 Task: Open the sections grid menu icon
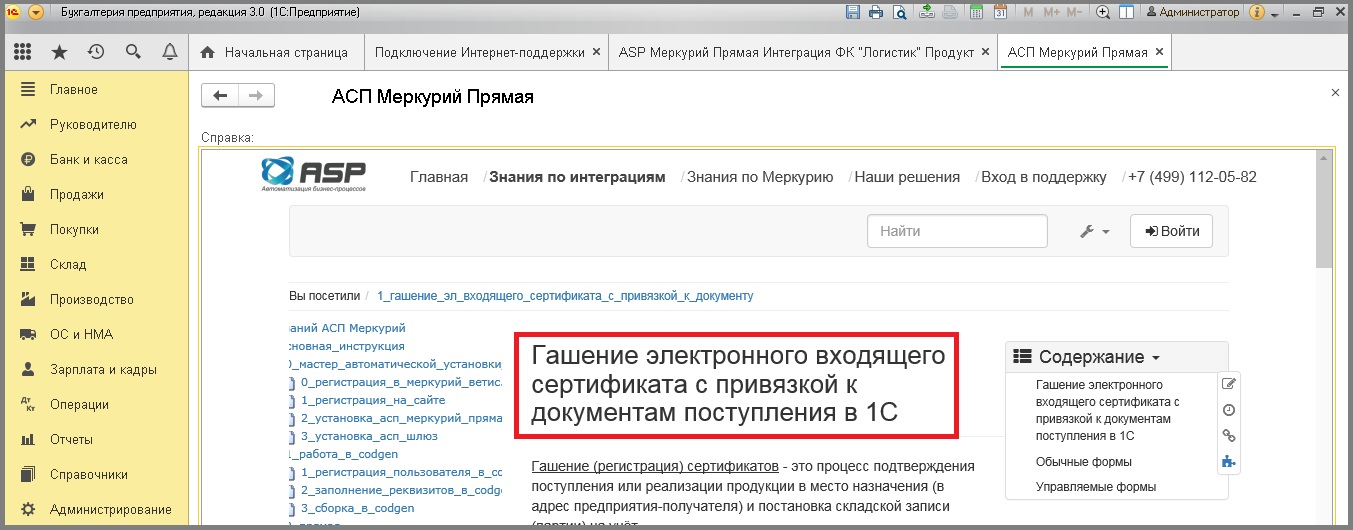coord(23,52)
